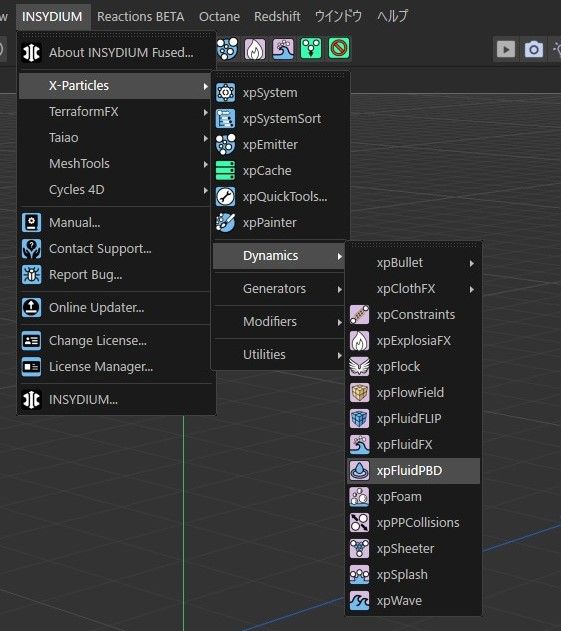Viewport: 561px width, 631px height.
Task: Select xpPPCollisions icon entry
Action: [x=359, y=522]
